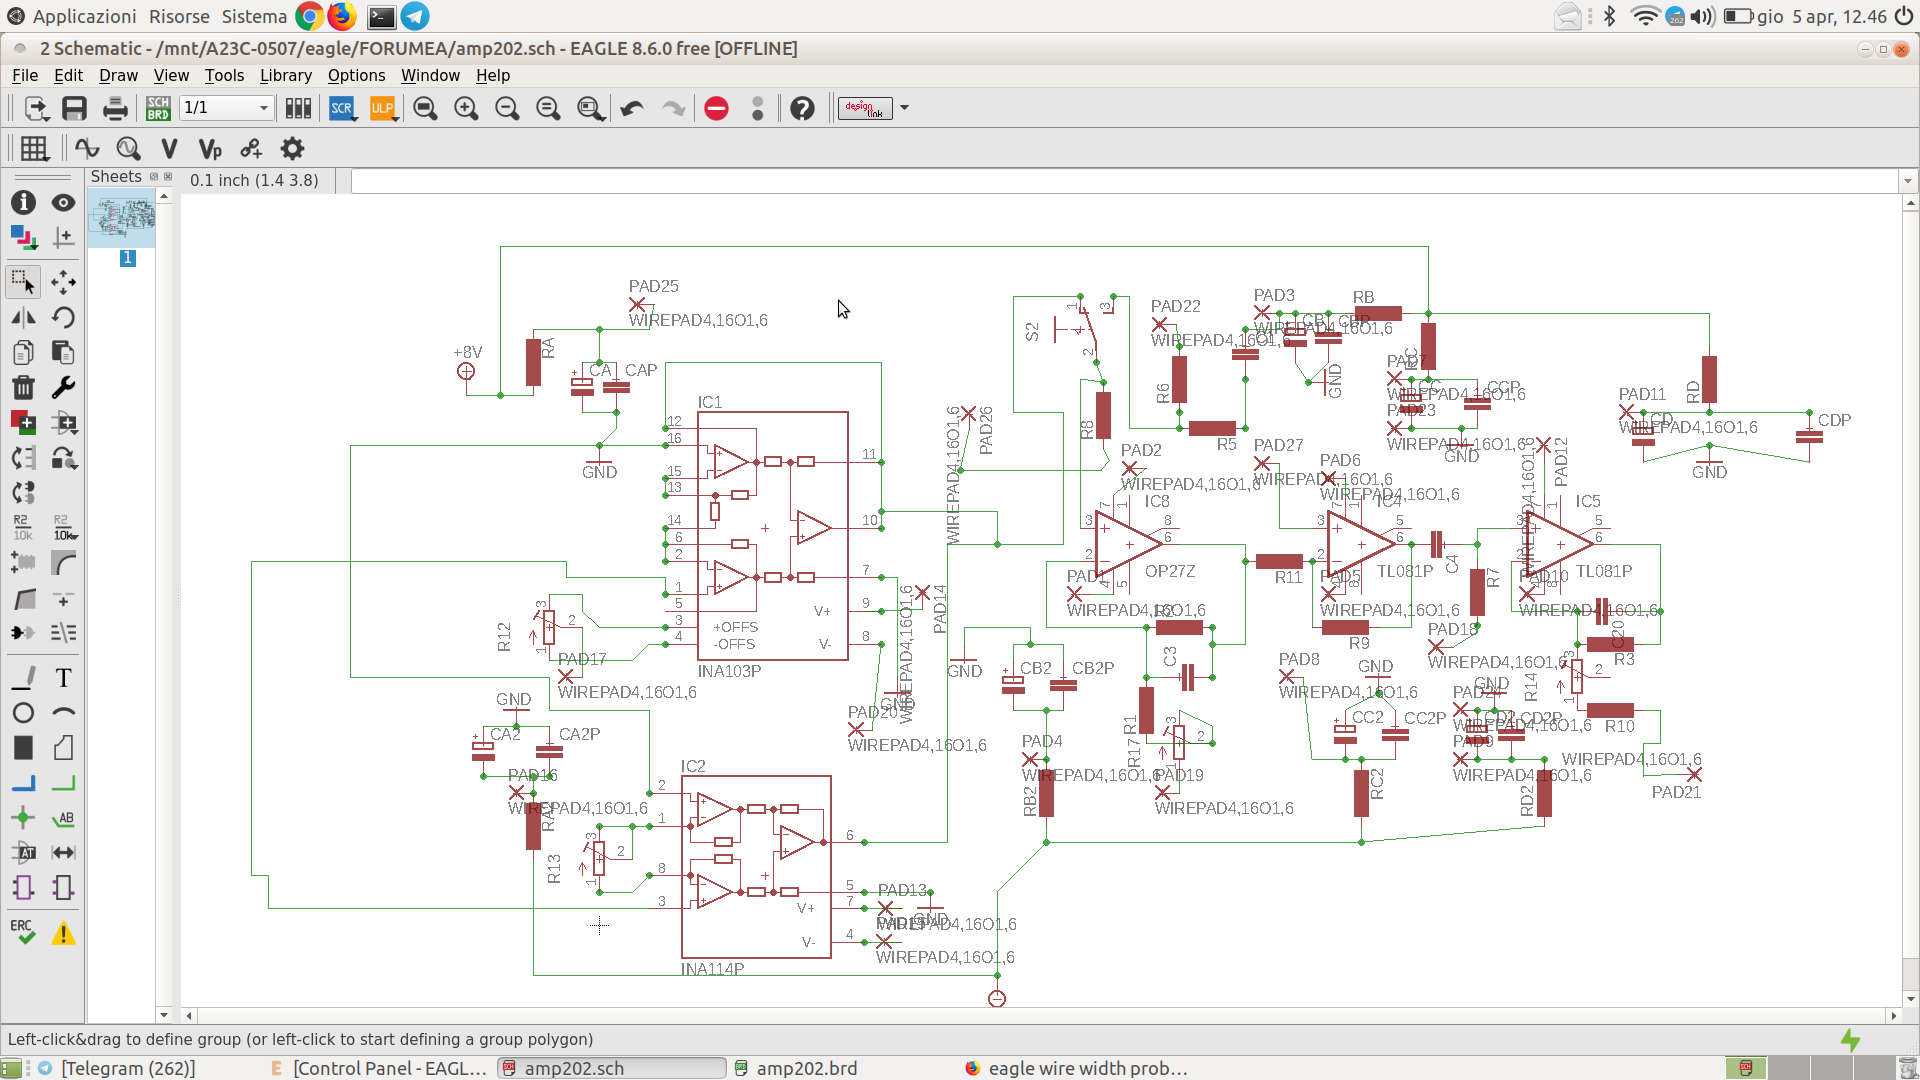Toggle the Show eye tool
This screenshot has width=1920, height=1080.
pyautogui.click(x=63, y=203)
